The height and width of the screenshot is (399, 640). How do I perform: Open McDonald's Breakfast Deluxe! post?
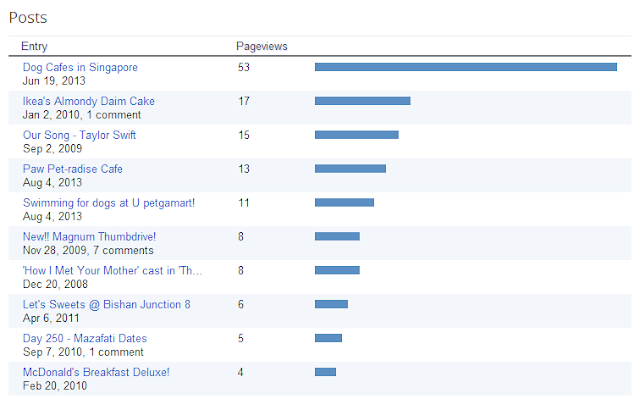pyautogui.click(x=96, y=372)
